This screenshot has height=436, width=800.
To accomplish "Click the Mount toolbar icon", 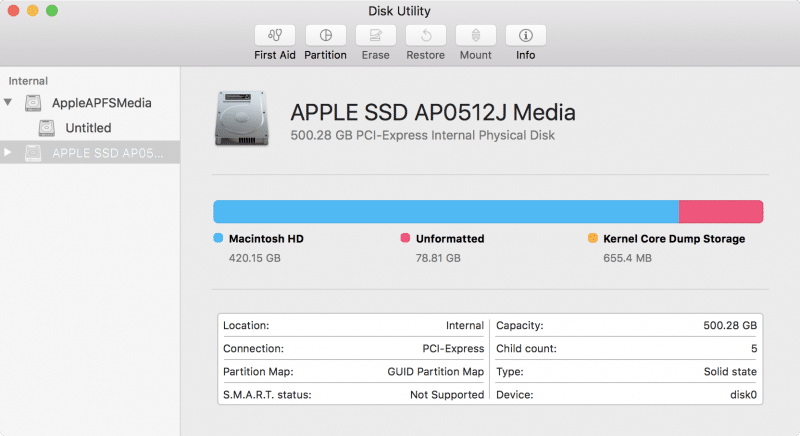I will tap(476, 35).
